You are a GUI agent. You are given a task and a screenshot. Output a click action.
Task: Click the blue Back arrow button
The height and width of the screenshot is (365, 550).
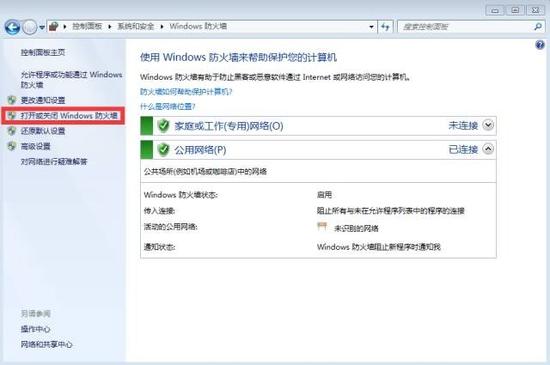(x=12, y=27)
